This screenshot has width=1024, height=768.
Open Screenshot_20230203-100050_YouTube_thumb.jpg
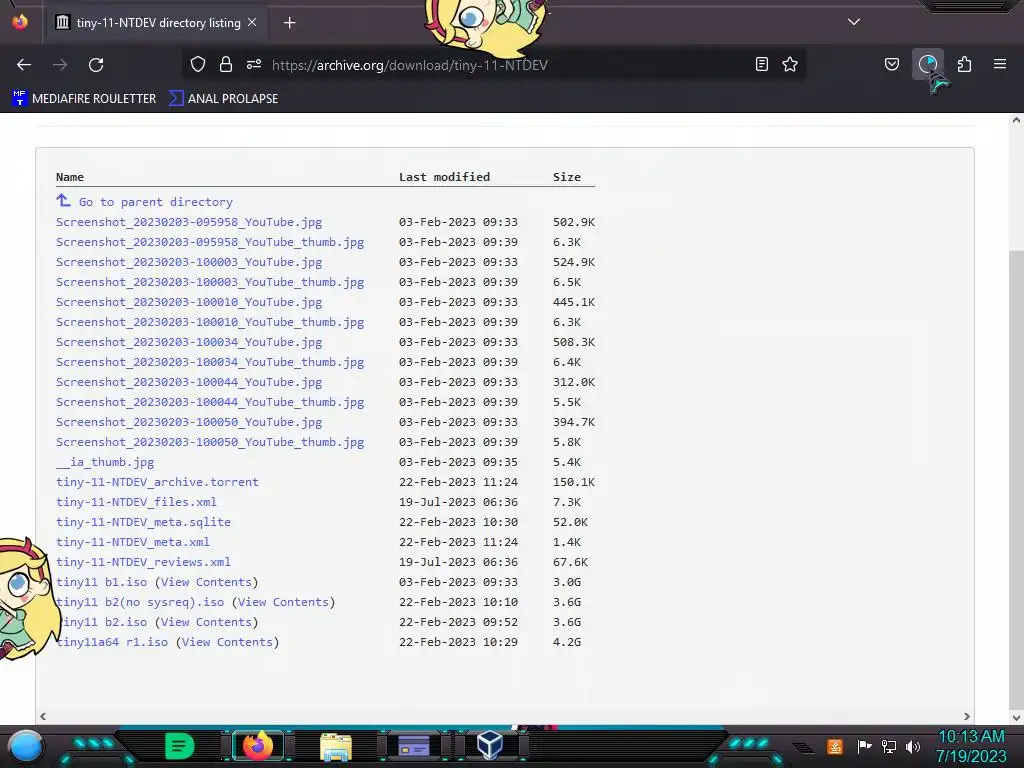[x=210, y=442]
